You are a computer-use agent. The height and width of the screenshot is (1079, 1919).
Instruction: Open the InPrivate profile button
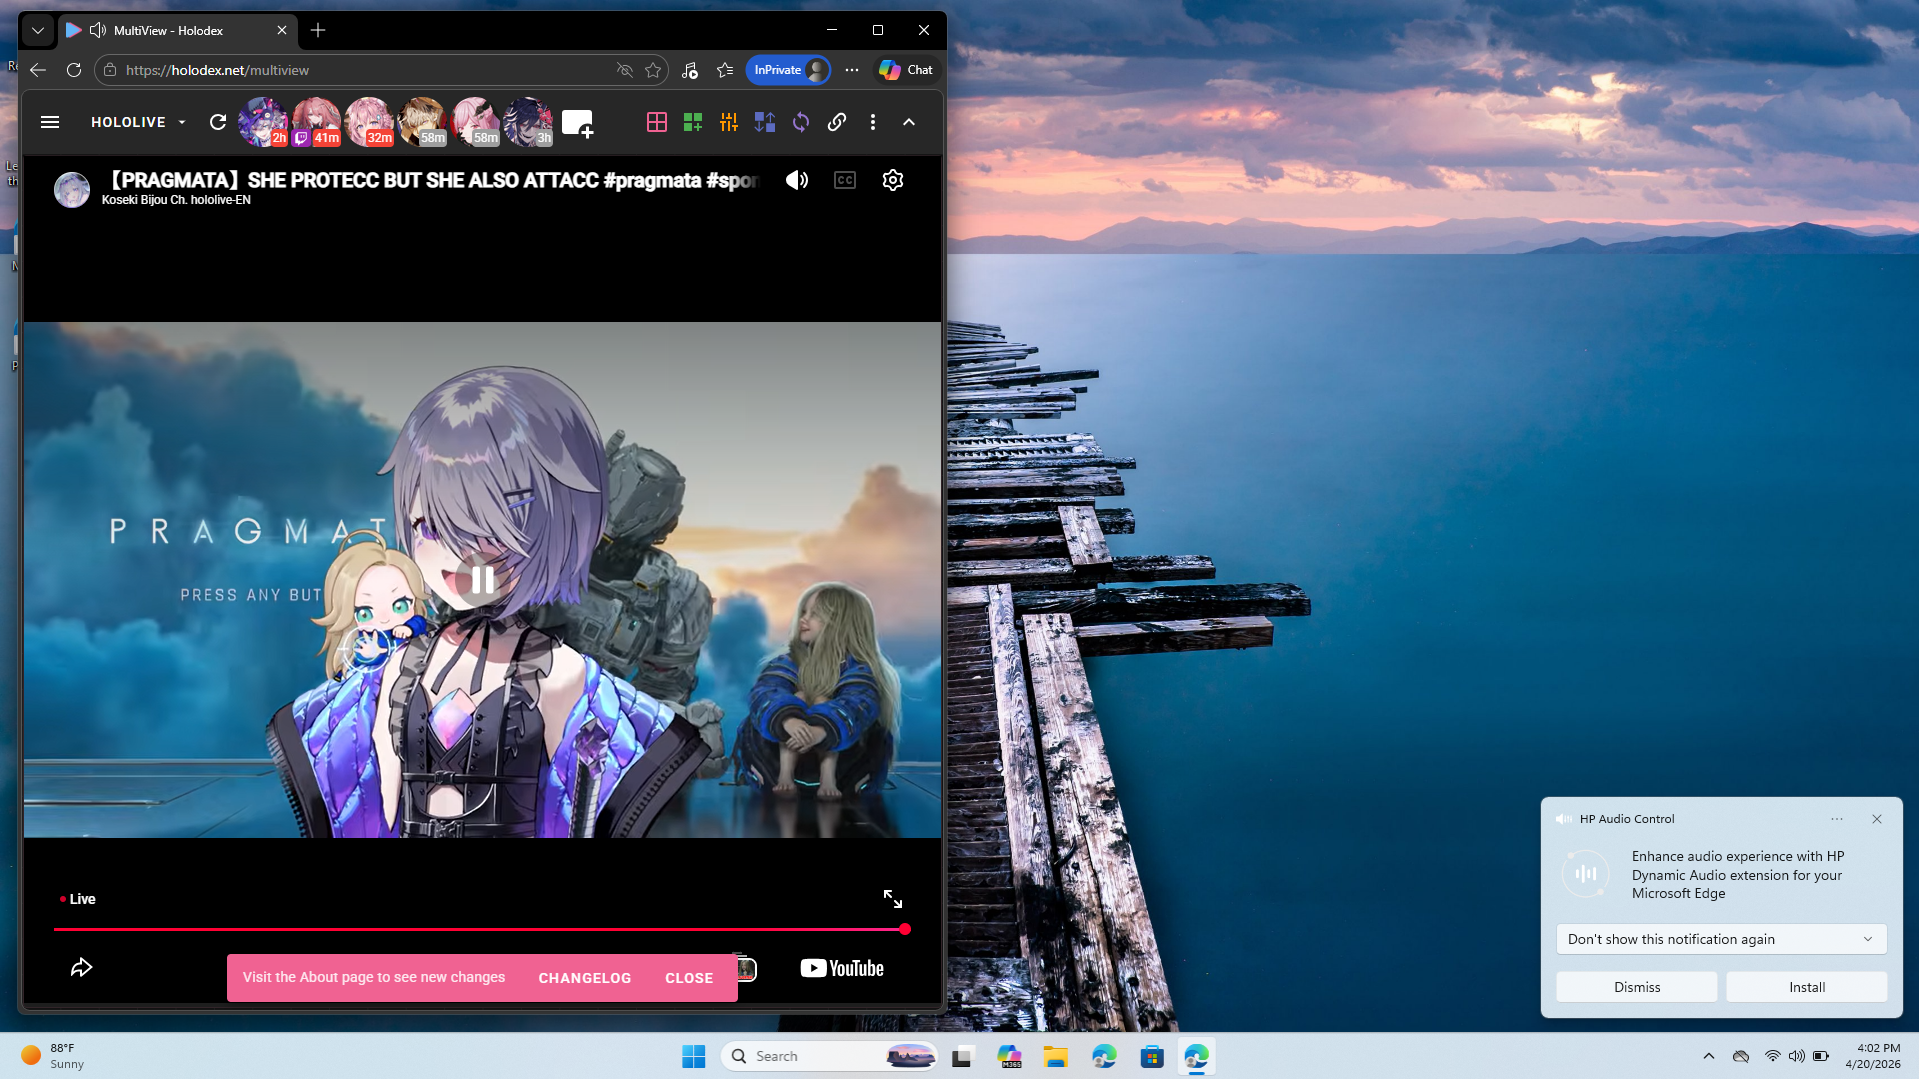[789, 70]
